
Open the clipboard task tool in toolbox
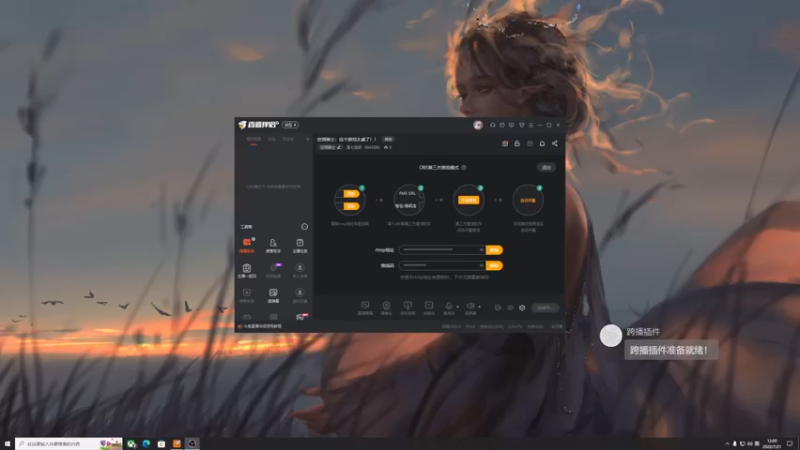300,245
